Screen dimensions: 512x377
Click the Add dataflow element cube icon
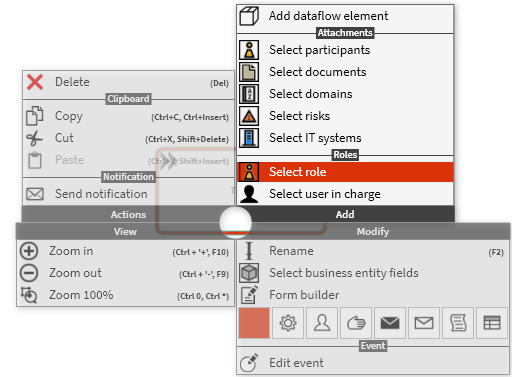coord(249,16)
